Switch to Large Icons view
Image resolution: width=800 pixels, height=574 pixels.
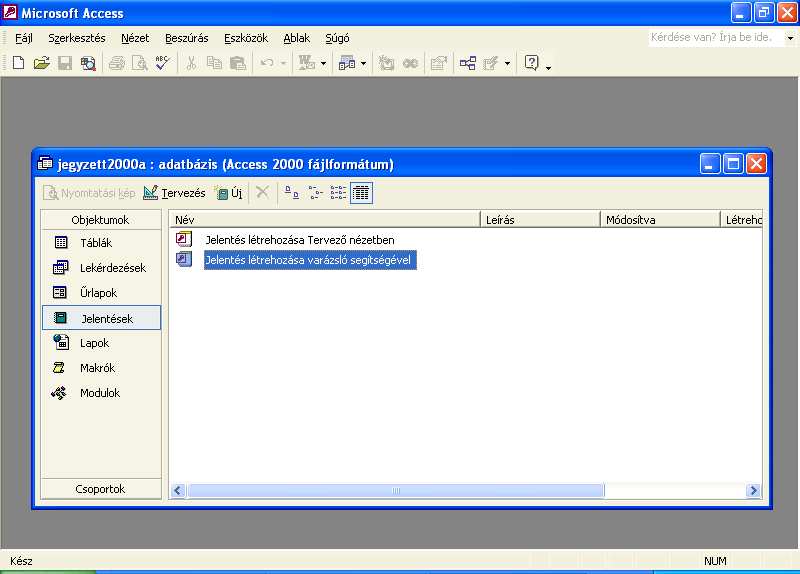click(292, 192)
